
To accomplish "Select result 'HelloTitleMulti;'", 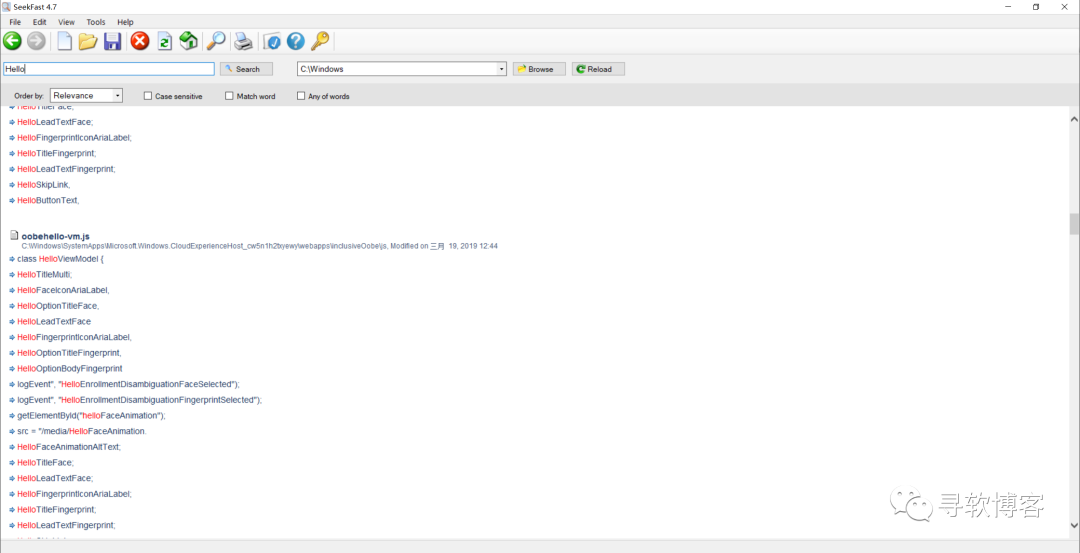I will point(44,274).
